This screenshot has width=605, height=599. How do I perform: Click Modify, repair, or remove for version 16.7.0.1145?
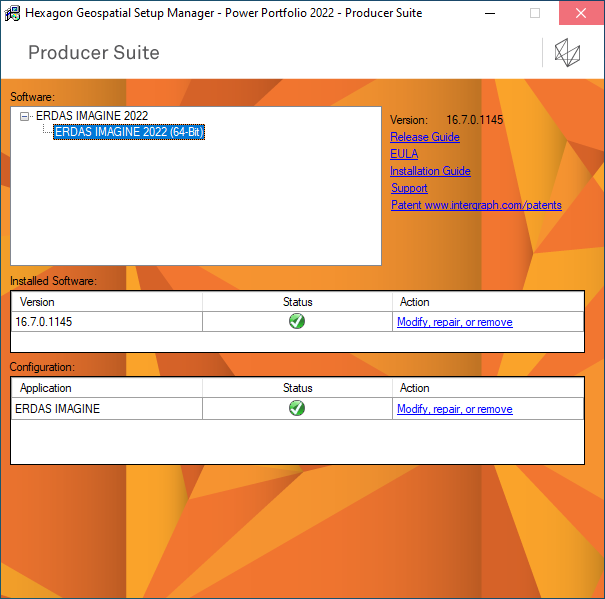tap(455, 322)
